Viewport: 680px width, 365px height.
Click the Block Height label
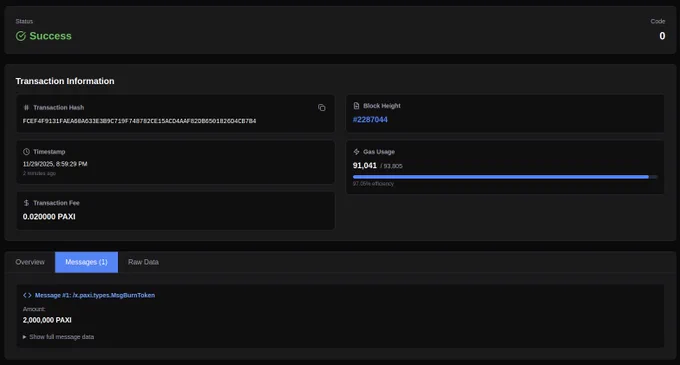coord(382,106)
